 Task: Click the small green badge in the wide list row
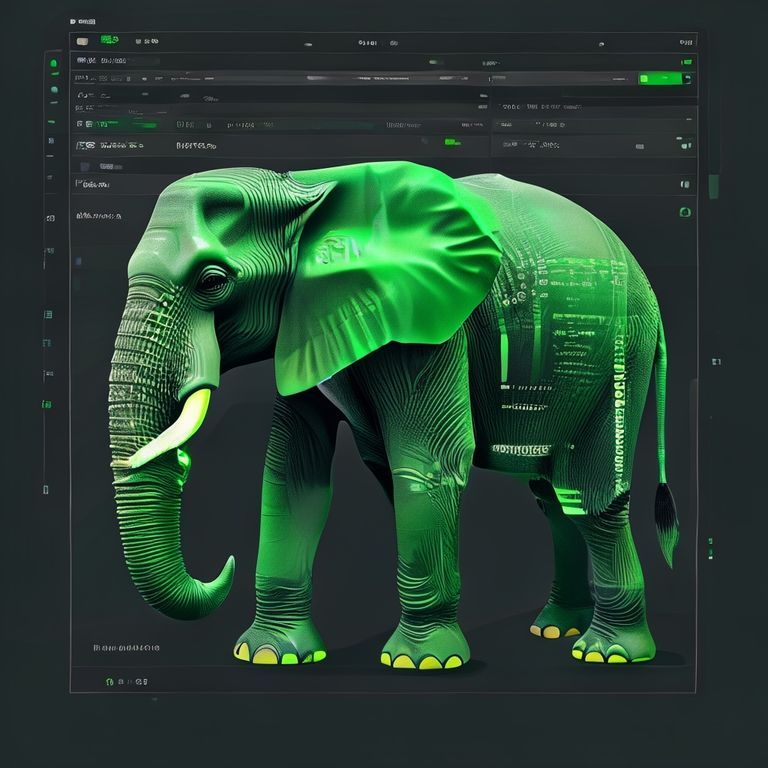click(x=452, y=142)
